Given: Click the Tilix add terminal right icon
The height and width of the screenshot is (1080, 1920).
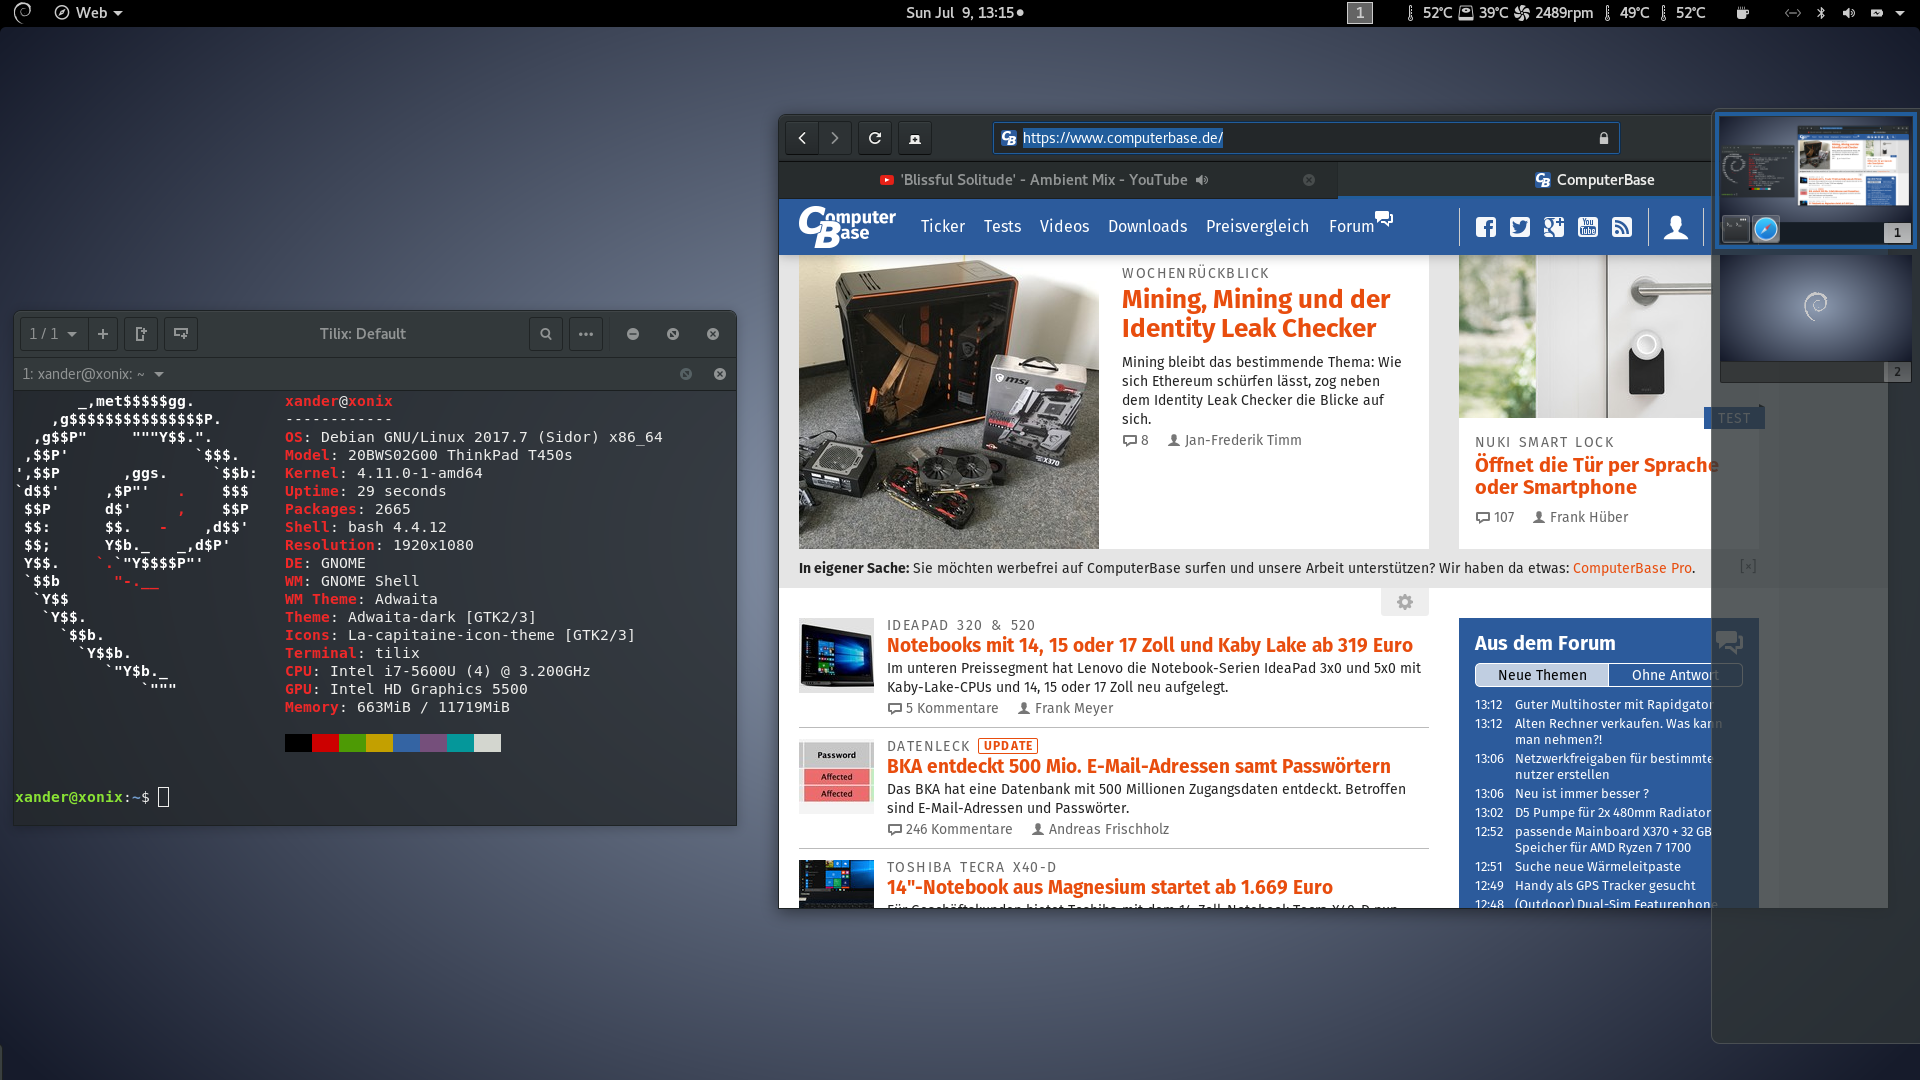Looking at the screenshot, I should tap(141, 334).
